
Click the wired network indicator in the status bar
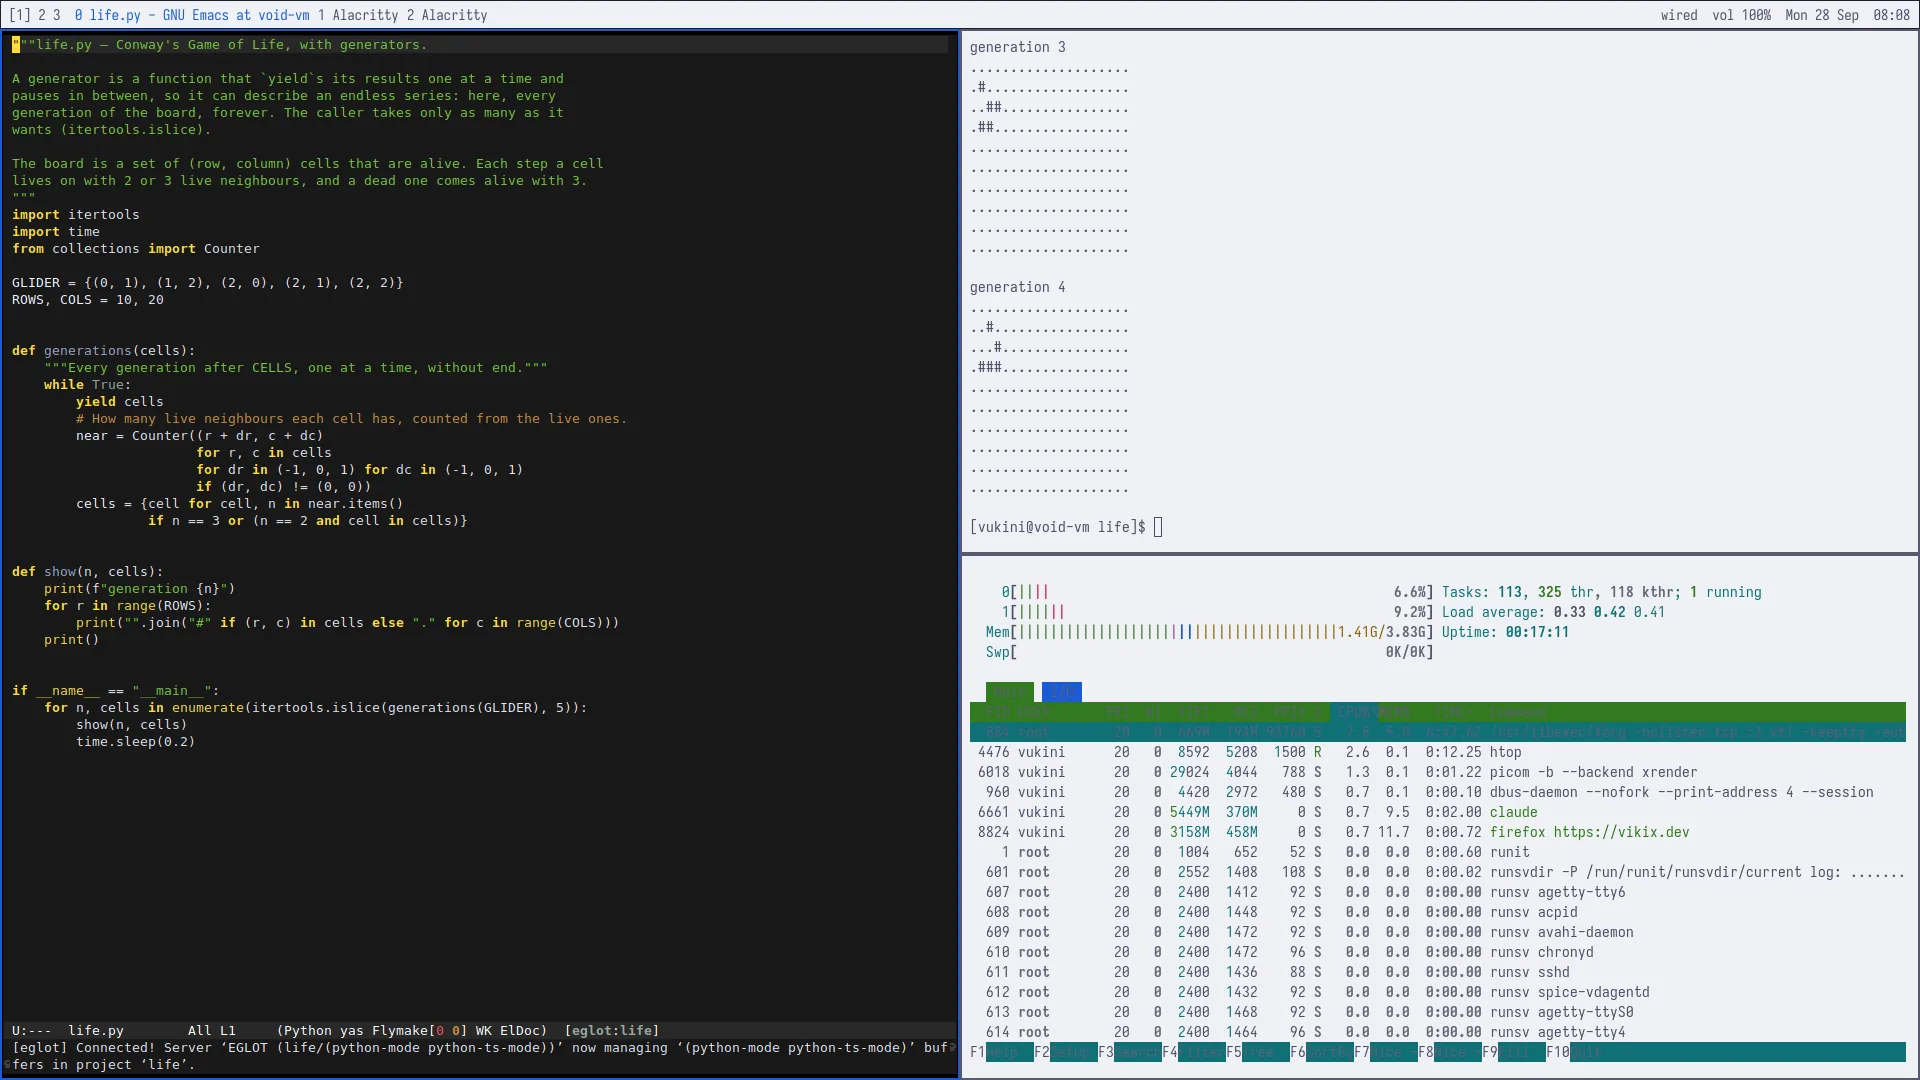pos(1679,15)
